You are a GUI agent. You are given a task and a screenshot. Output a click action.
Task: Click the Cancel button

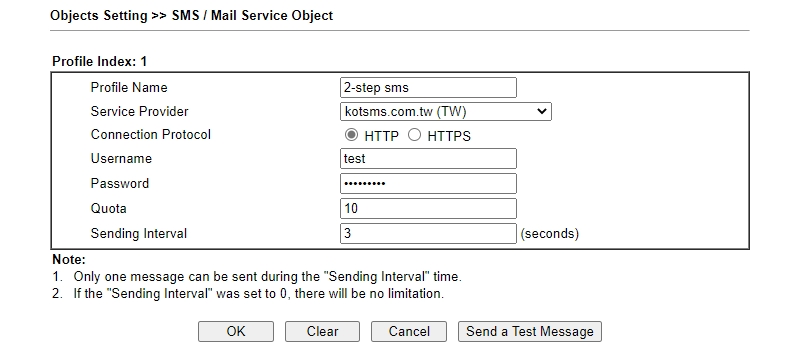409,331
